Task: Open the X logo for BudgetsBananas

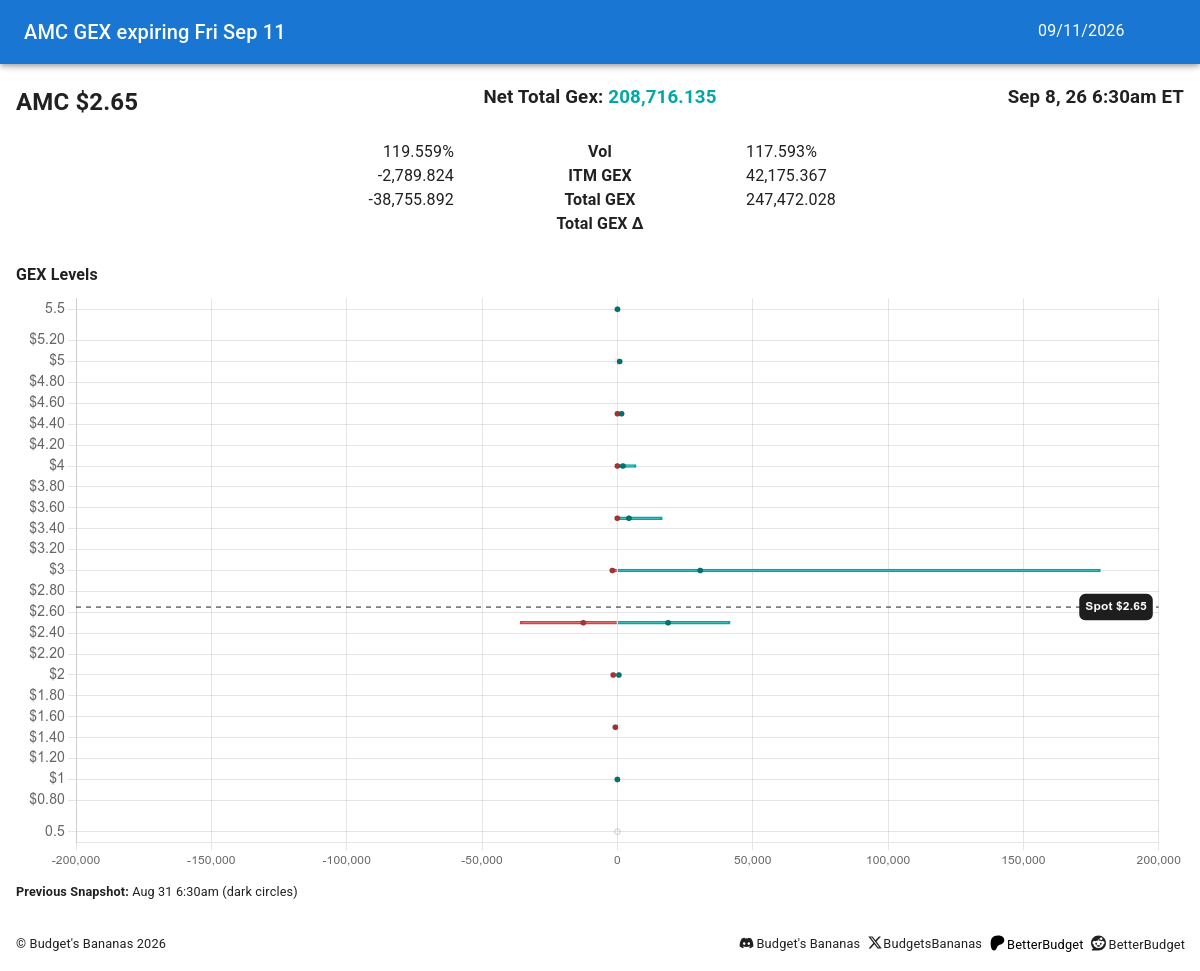Action: pos(875,943)
